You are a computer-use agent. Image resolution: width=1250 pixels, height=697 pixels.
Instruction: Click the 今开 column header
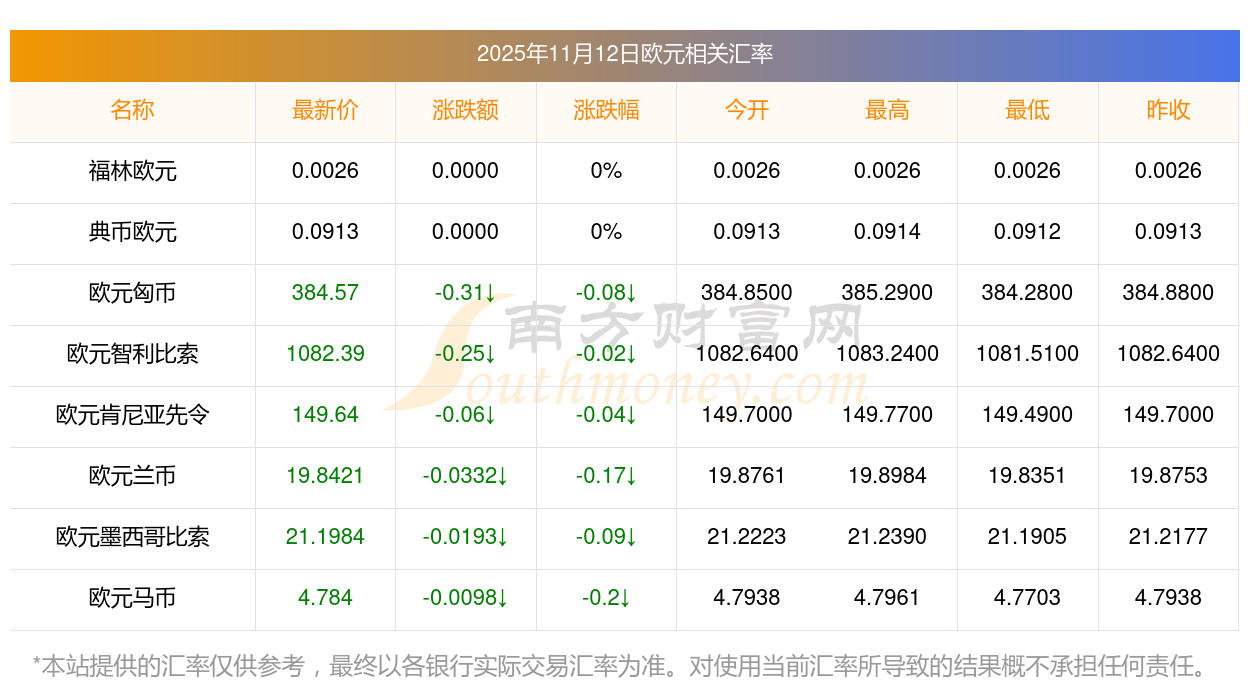(x=746, y=110)
